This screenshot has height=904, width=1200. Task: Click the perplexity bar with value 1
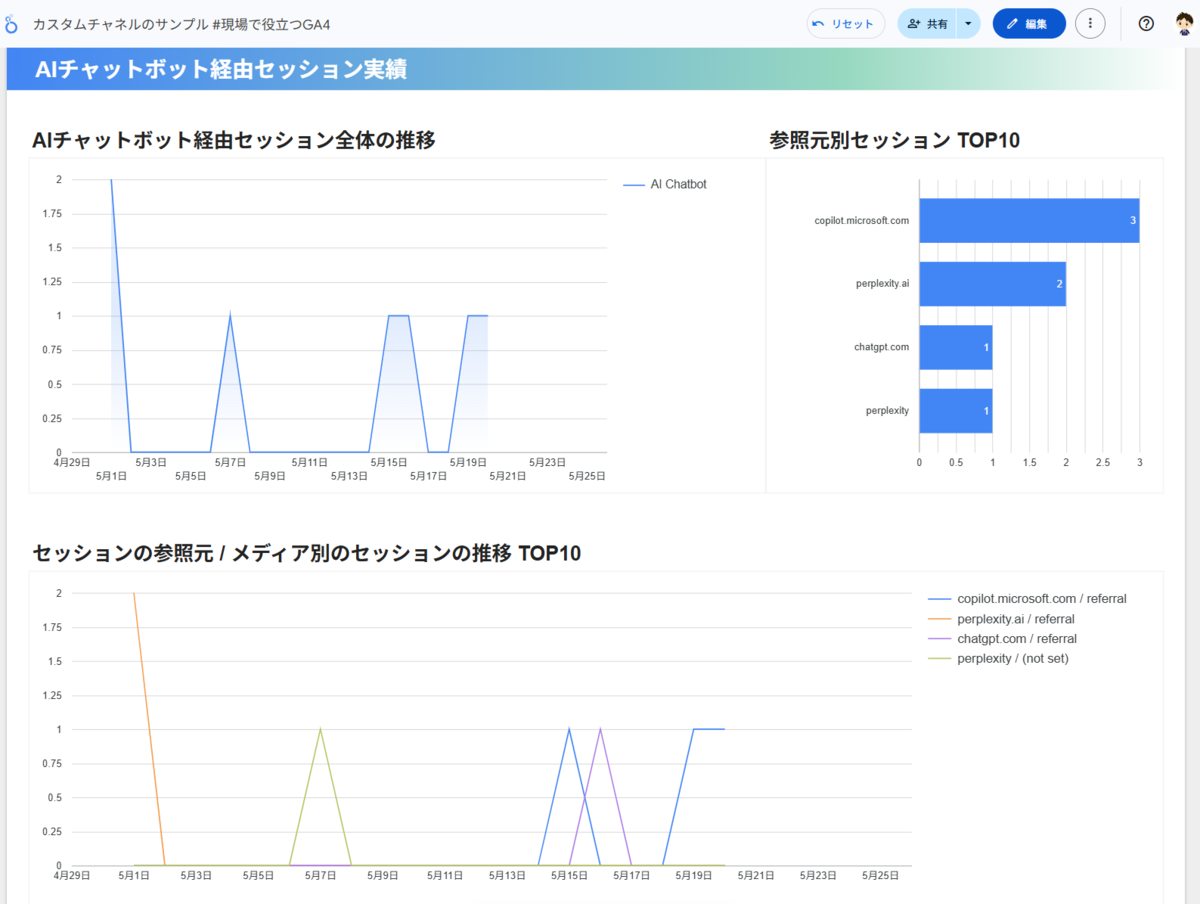[955, 411]
